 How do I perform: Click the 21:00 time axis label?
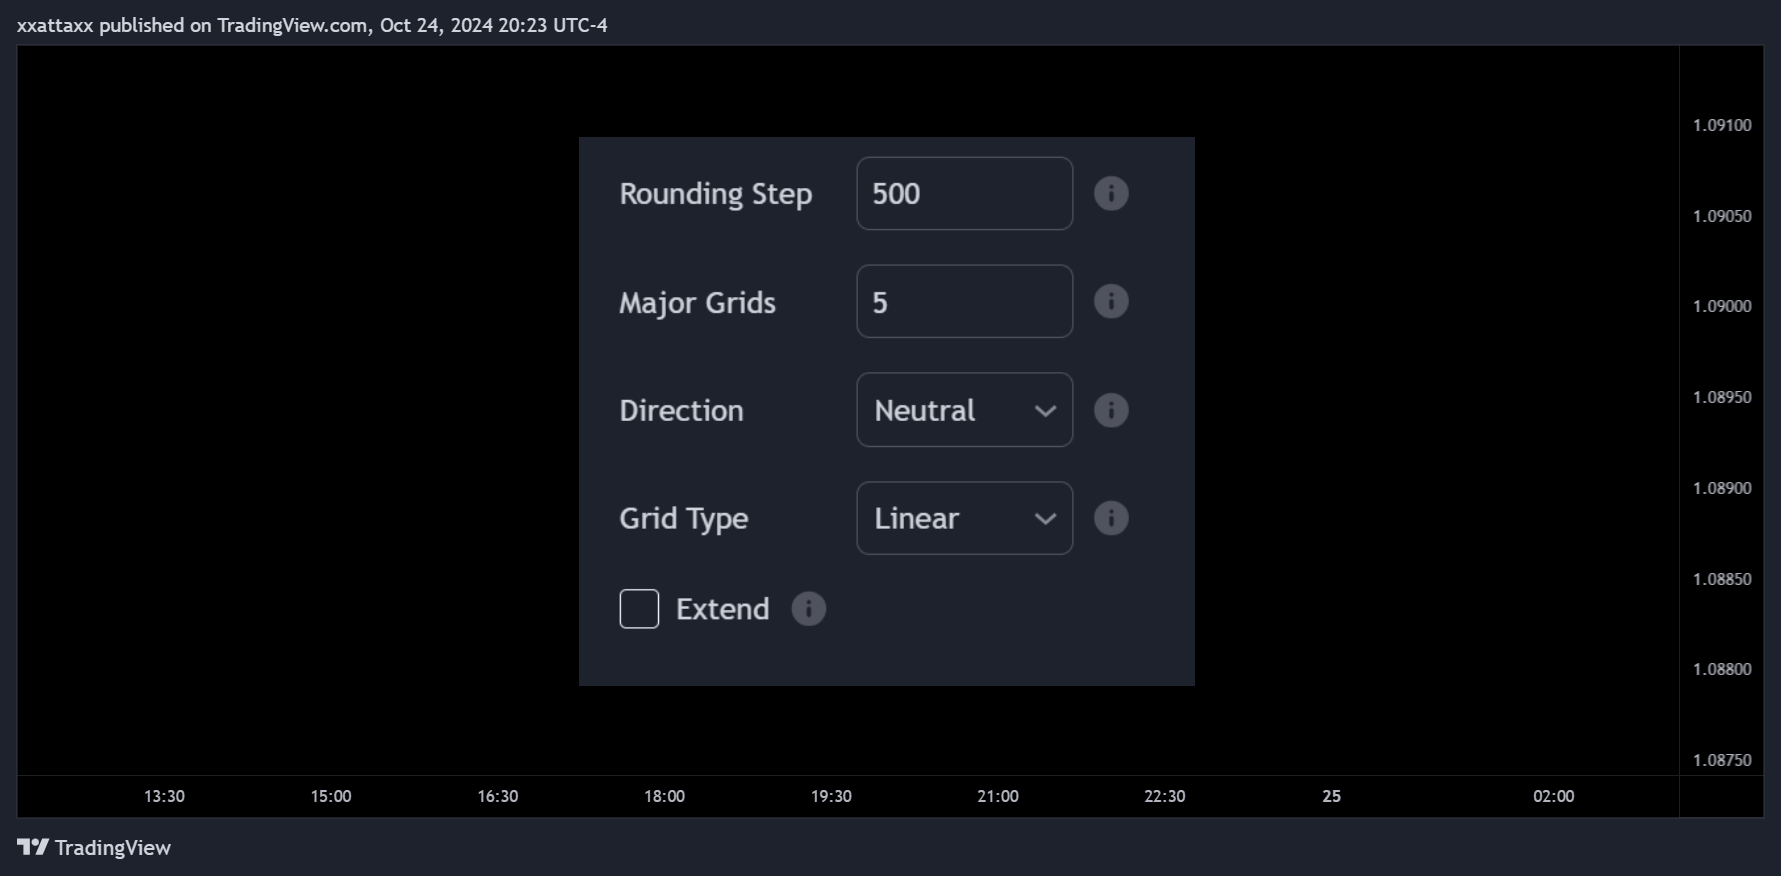pos(998,796)
